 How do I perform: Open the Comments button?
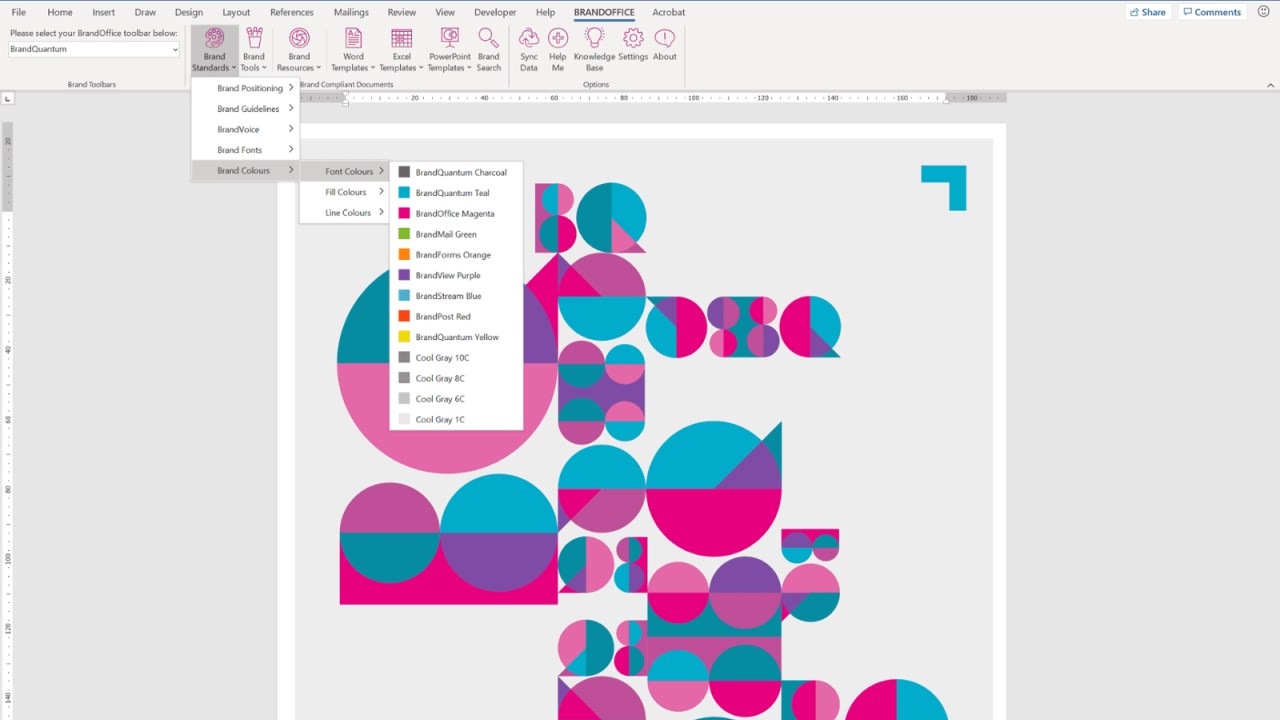1212,12
